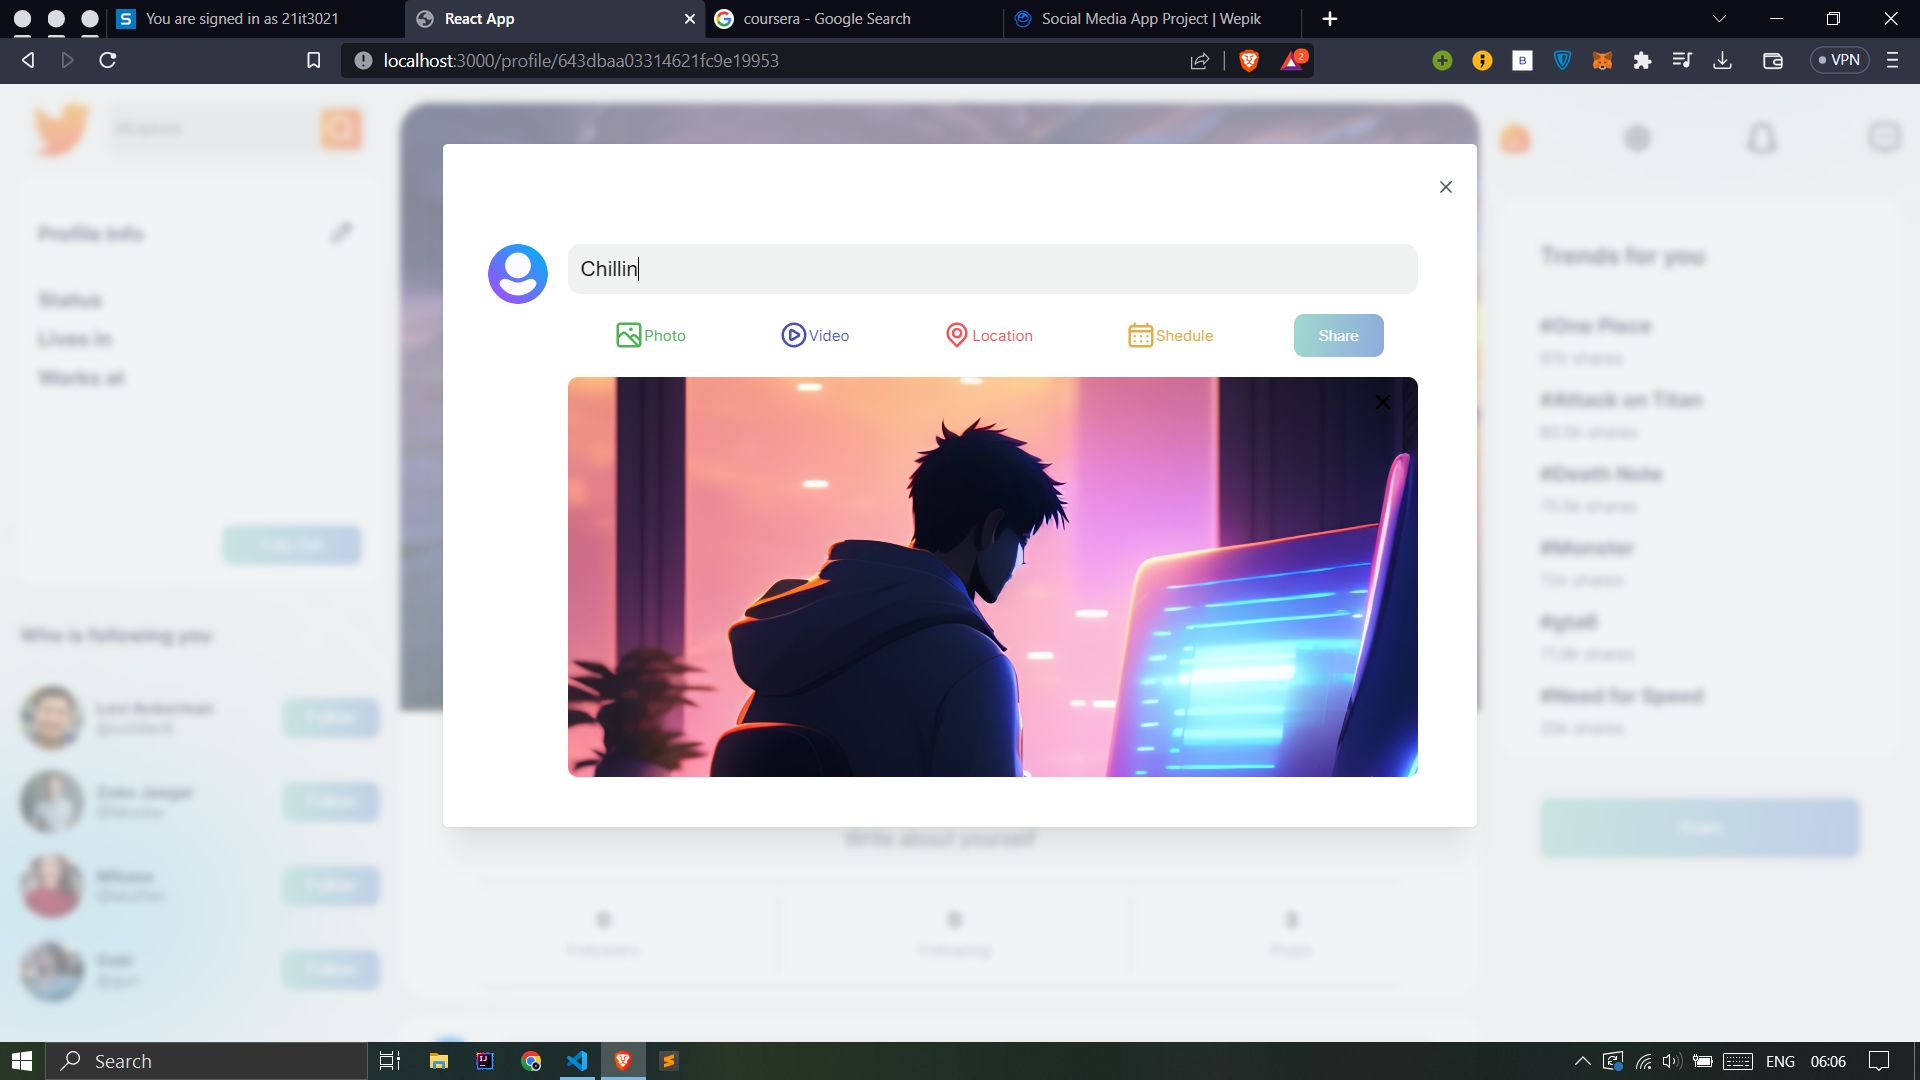This screenshot has width=1920, height=1080.
Task: Go back in browser history
Action: click(28, 60)
